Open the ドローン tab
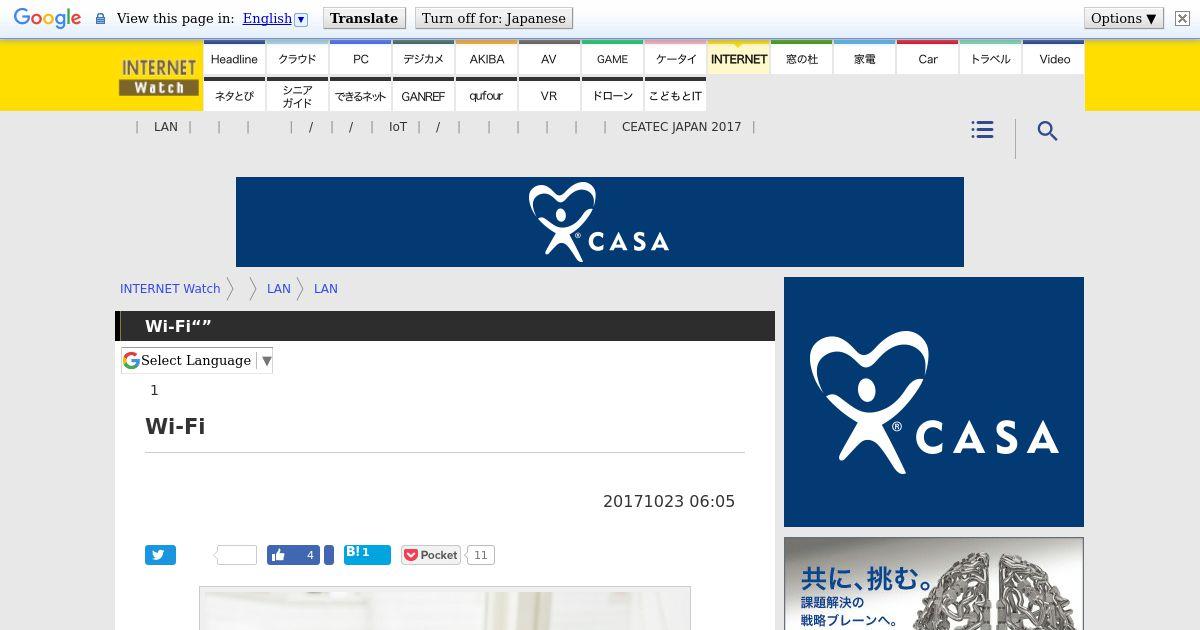The height and width of the screenshot is (630, 1200). pyautogui.click(x=612, y=95)
